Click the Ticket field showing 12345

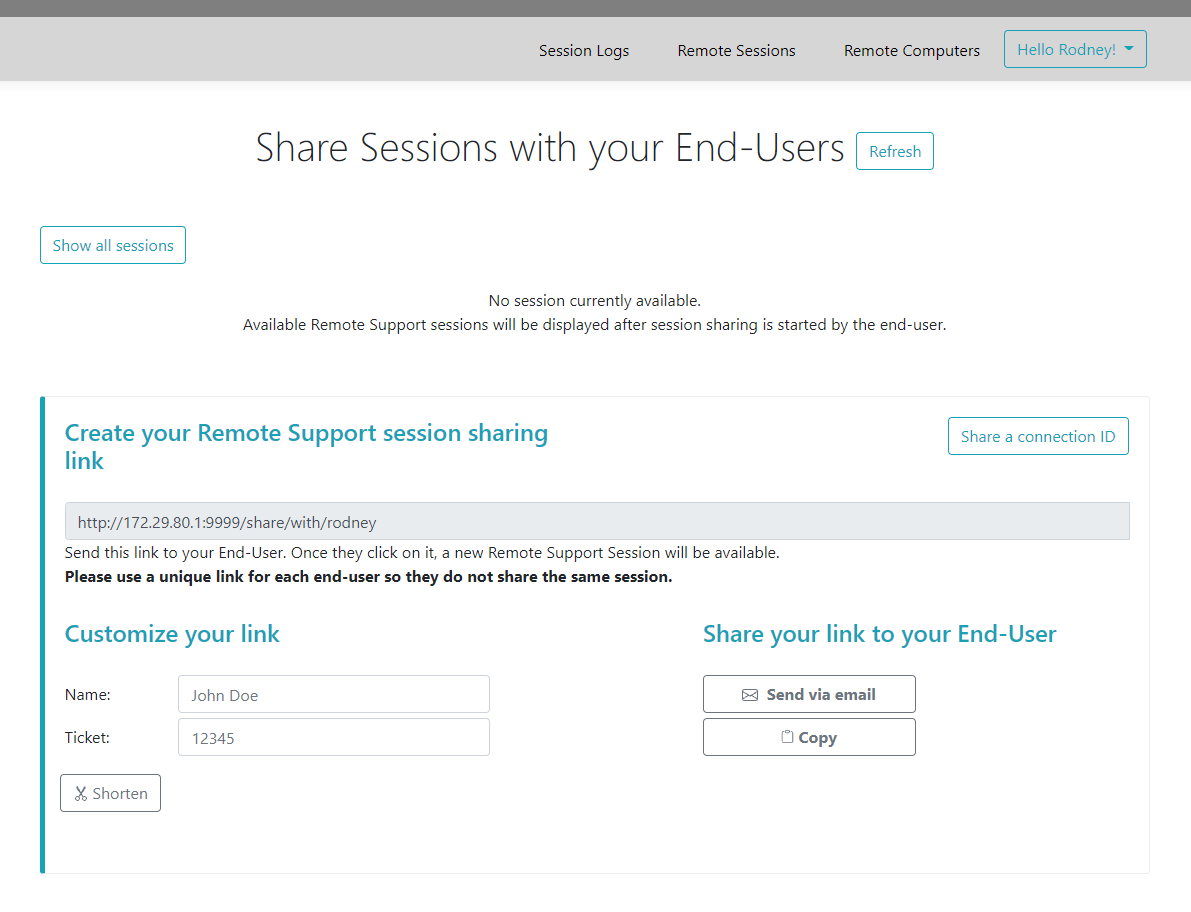333,737
